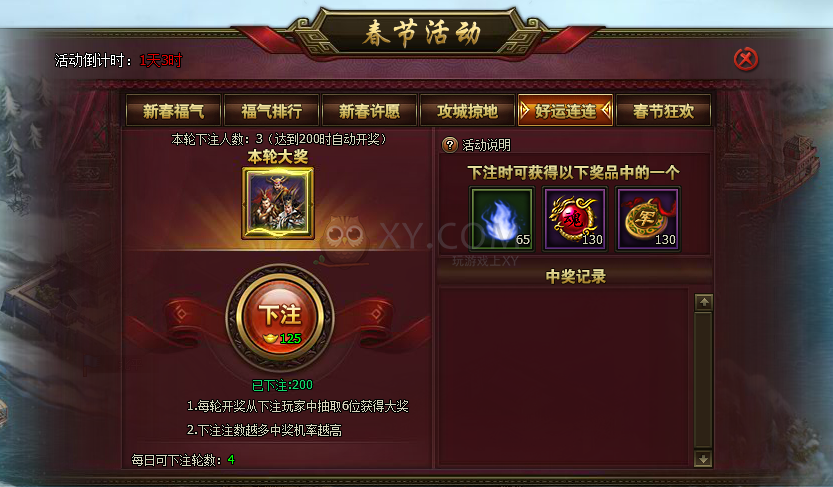Close the 春节活动 event window
This screenshot has width=833, height=487.
746,59
